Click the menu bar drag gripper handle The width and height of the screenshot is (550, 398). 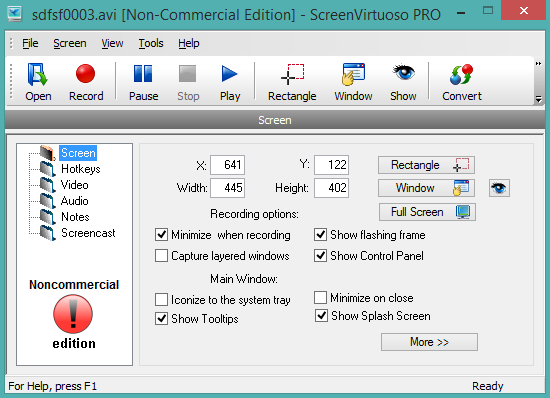click(11, 43)
